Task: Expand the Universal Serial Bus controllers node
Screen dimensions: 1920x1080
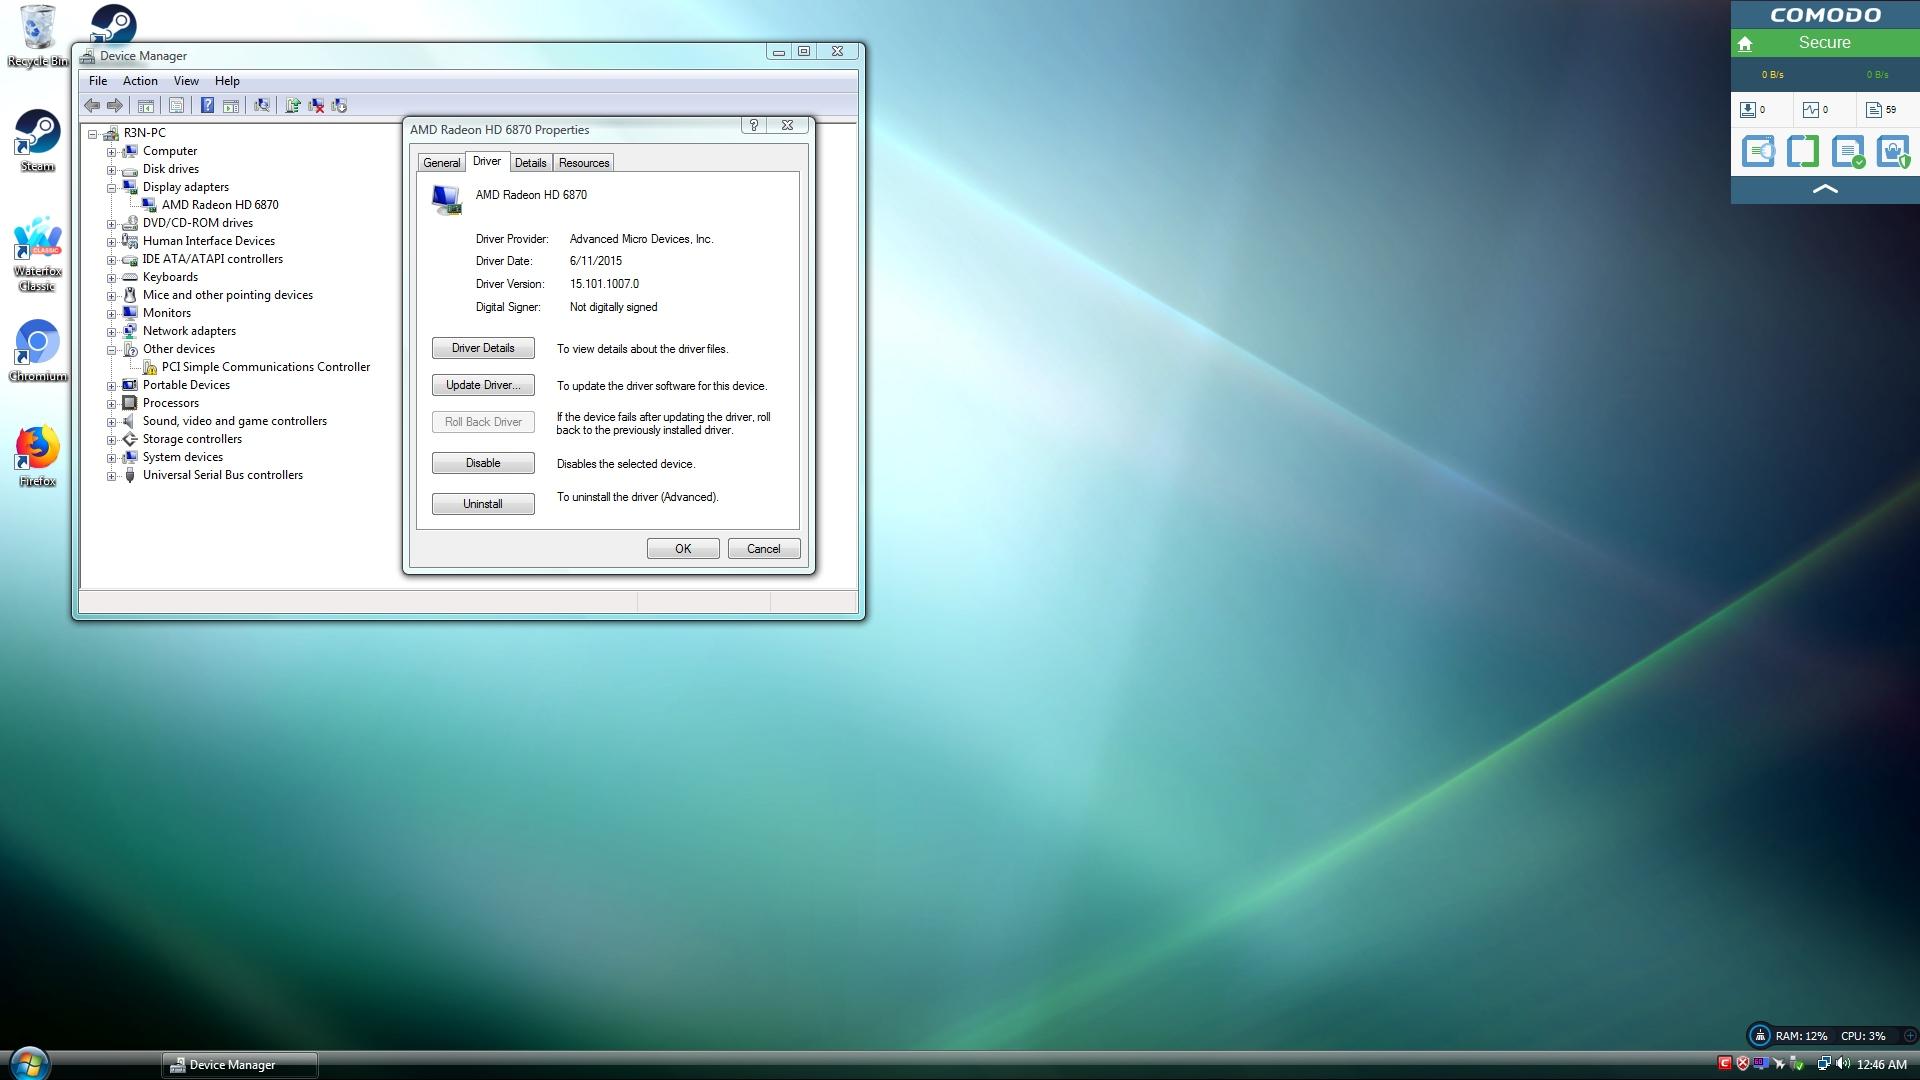Action: point(112,475)
